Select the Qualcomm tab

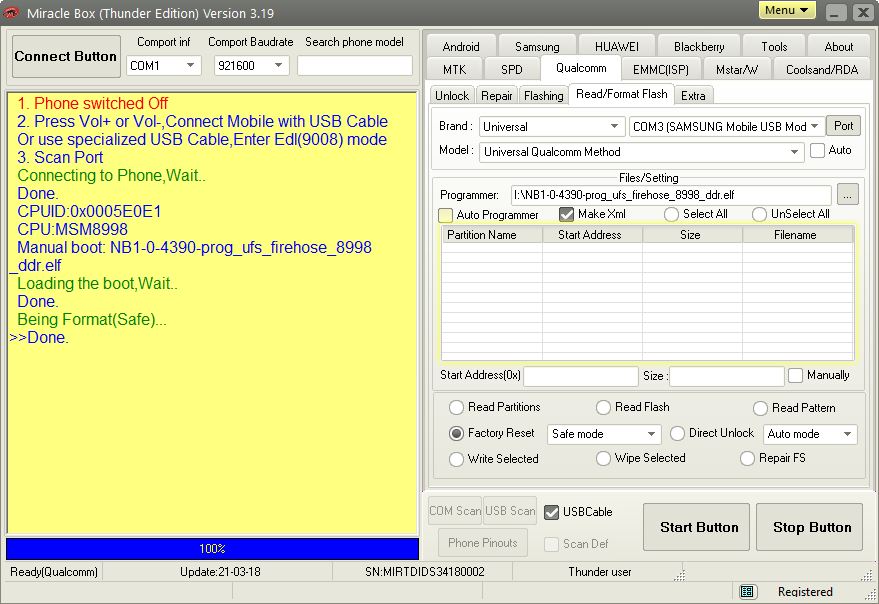click(x=581, y=68)
